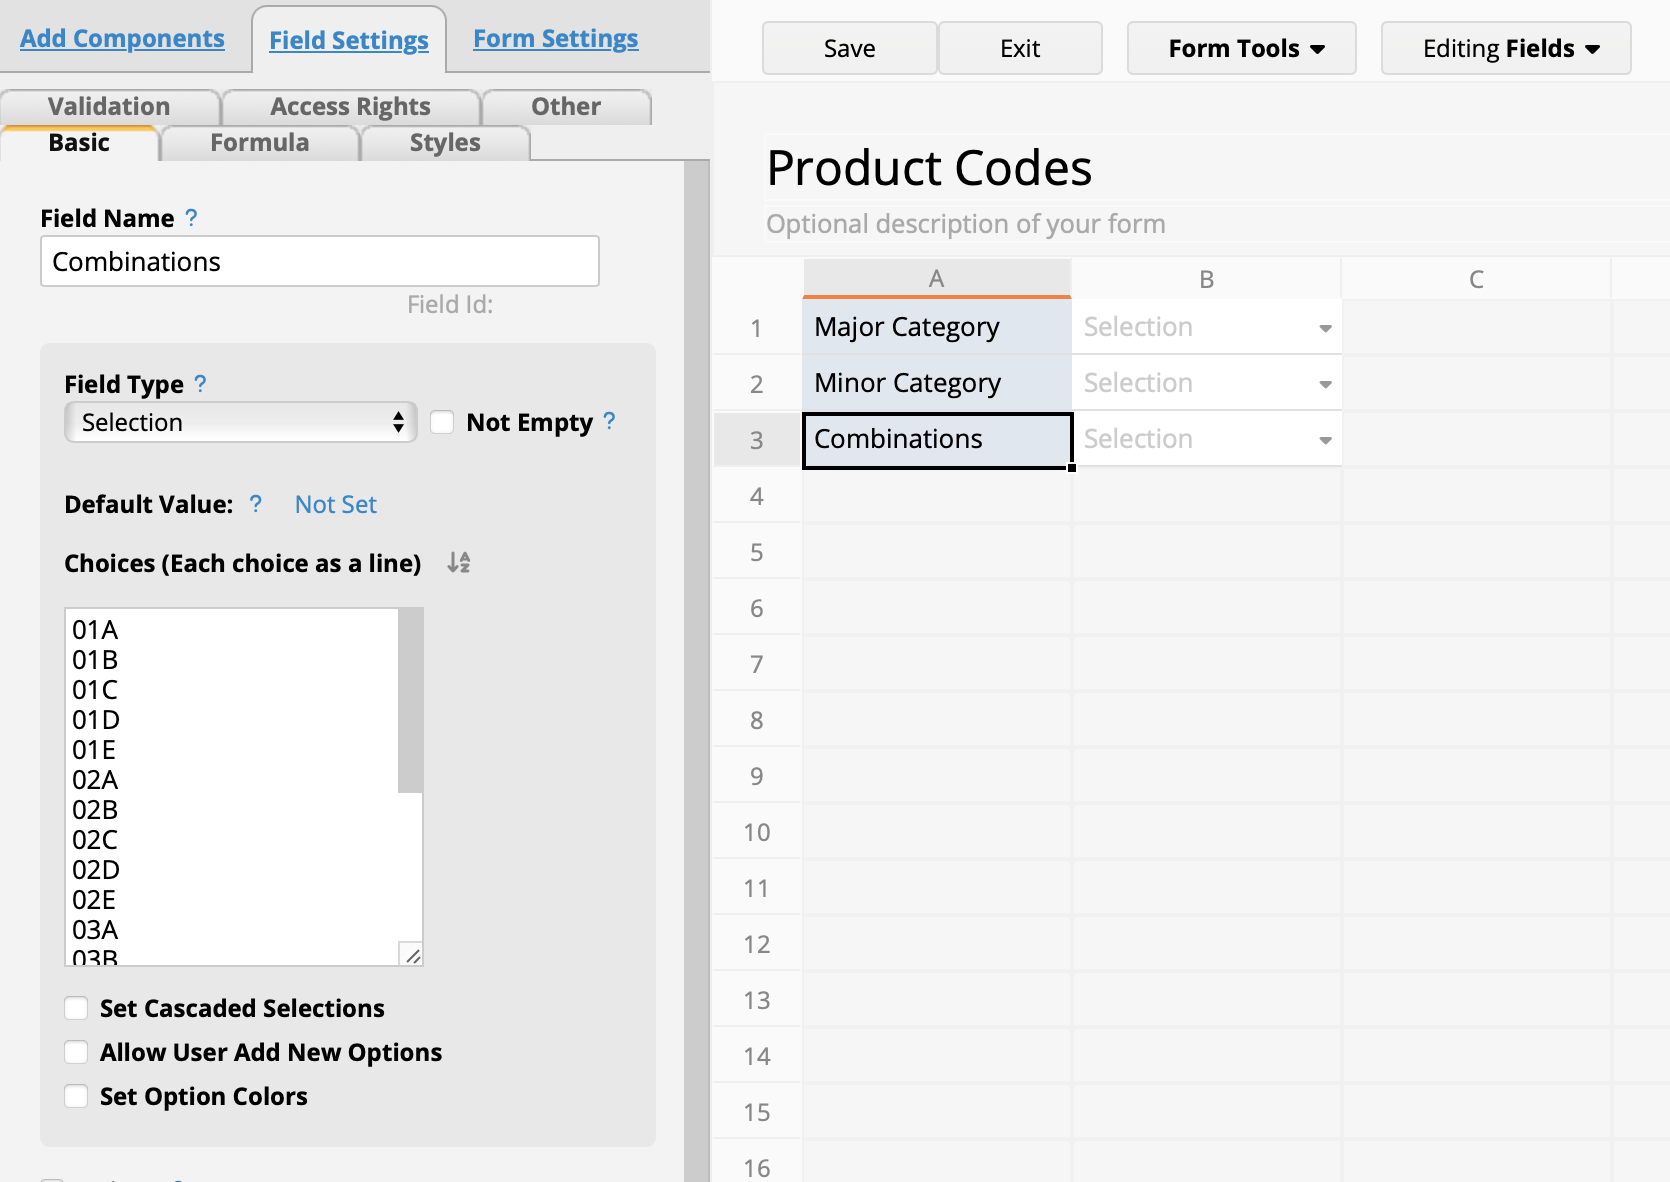Screen dimensions: 1670x1182
Task: Click the choices list scrollbar
Action: (410, 700)
